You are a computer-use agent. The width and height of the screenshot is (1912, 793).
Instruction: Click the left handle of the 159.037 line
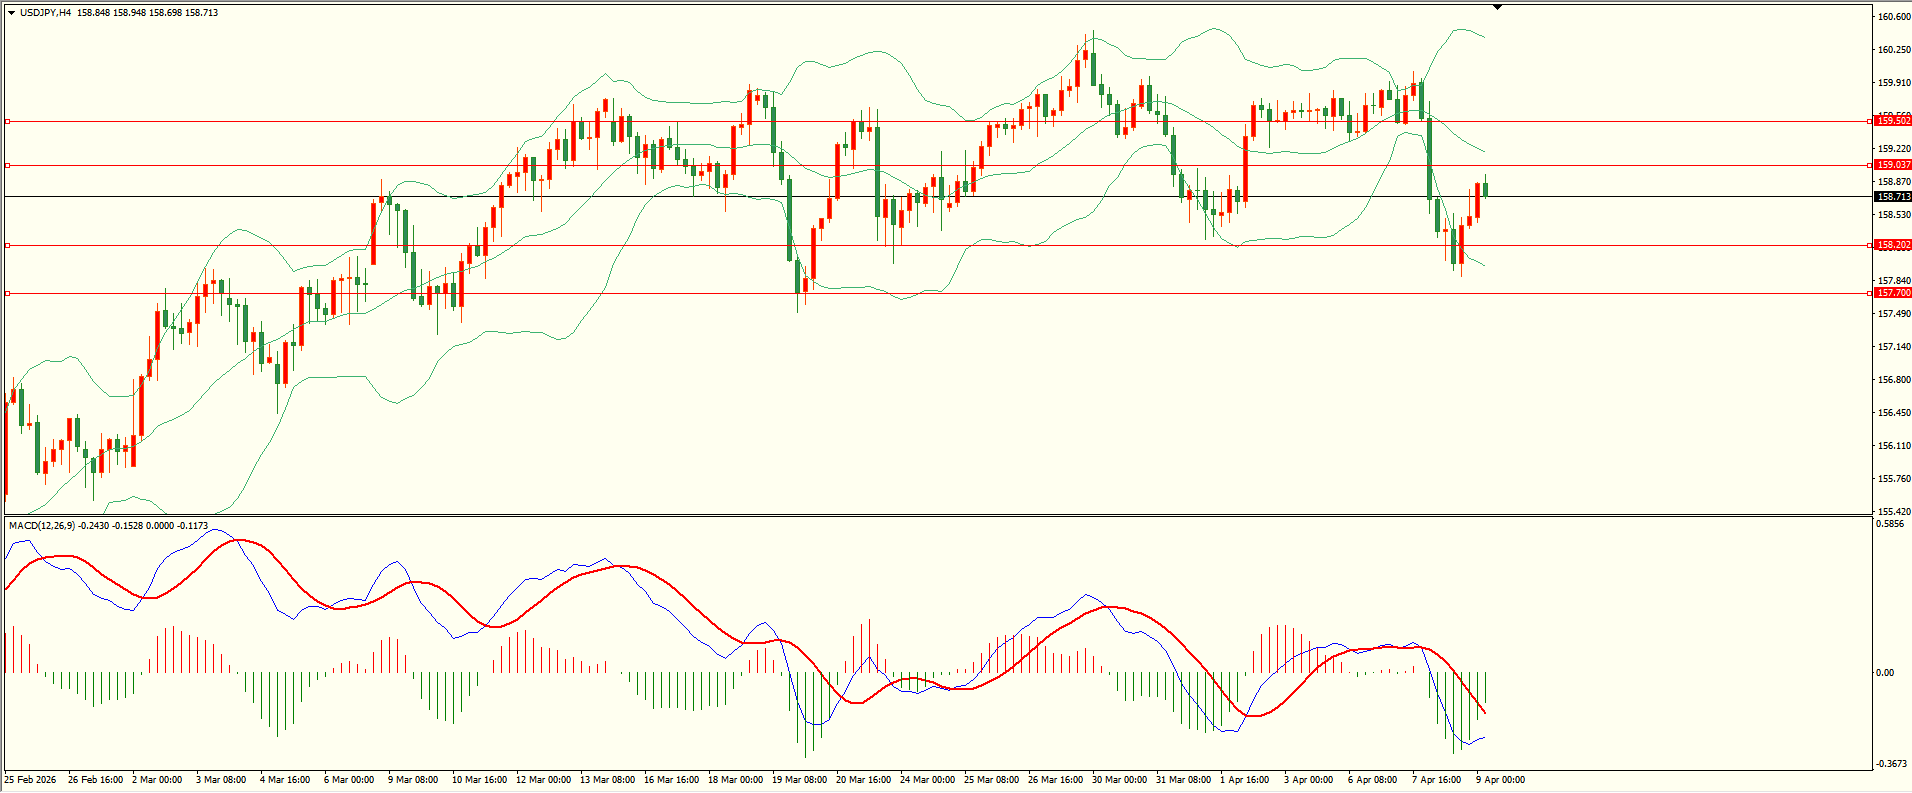tap(8, 165)
